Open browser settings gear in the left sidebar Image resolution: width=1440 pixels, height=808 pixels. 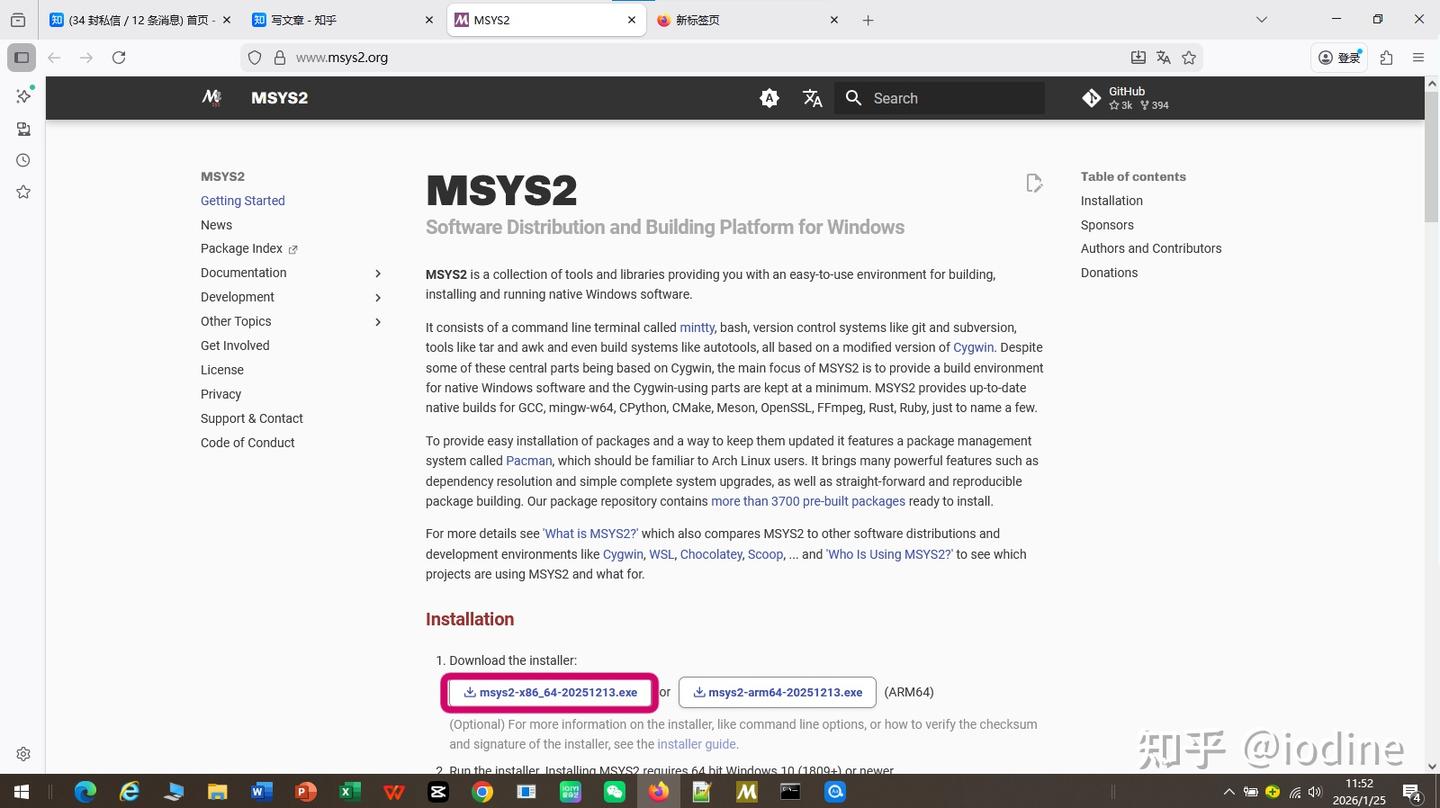pos(23,754)
